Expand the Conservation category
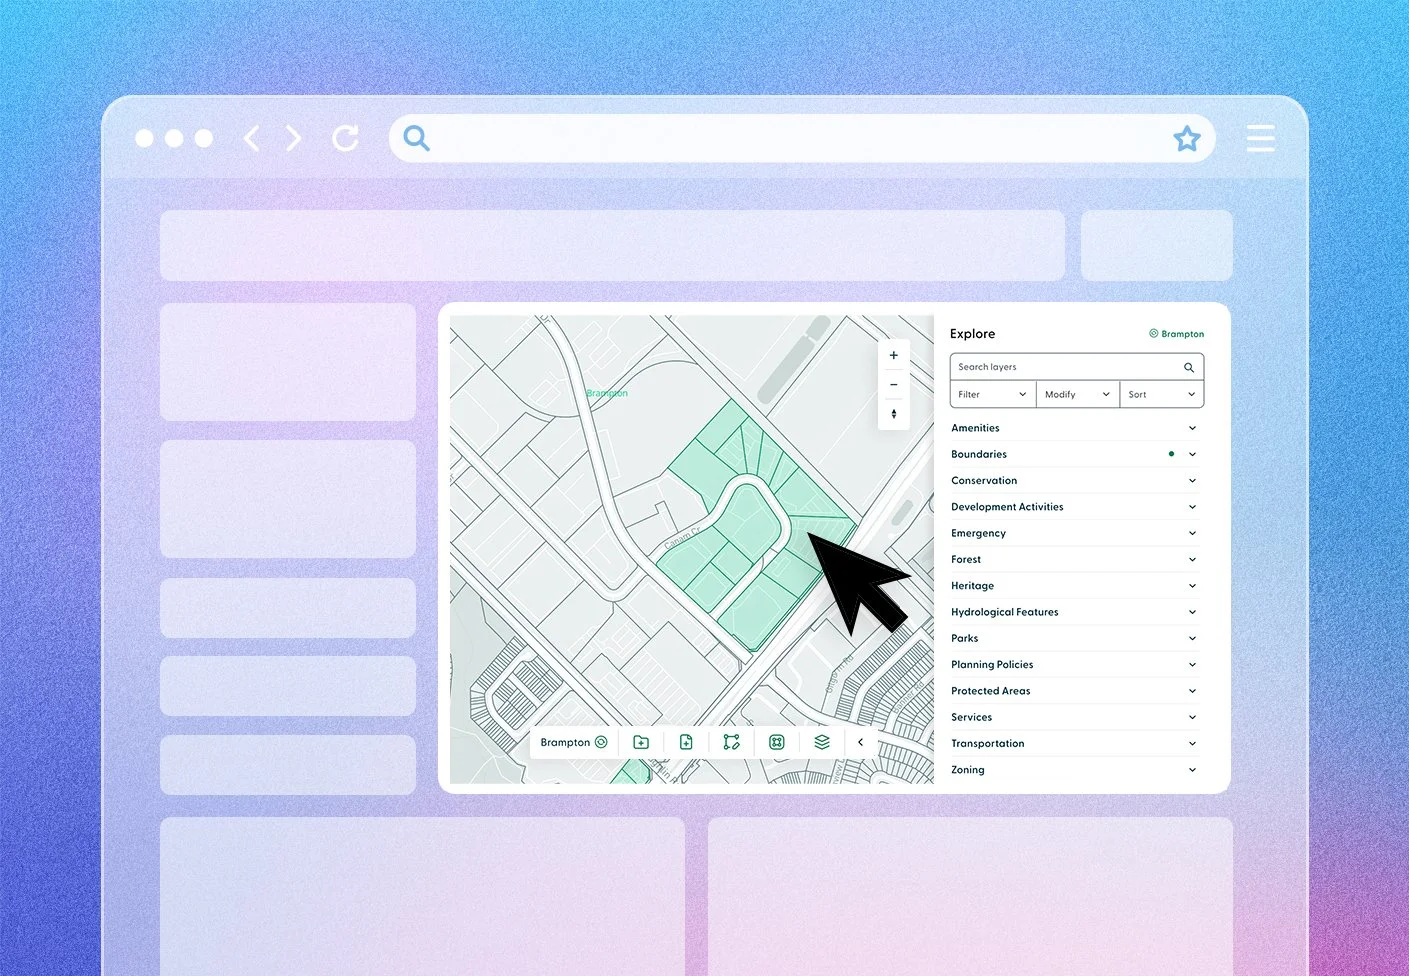The height and width of the screenshot is (976, 1409). tap(1075, 480)
